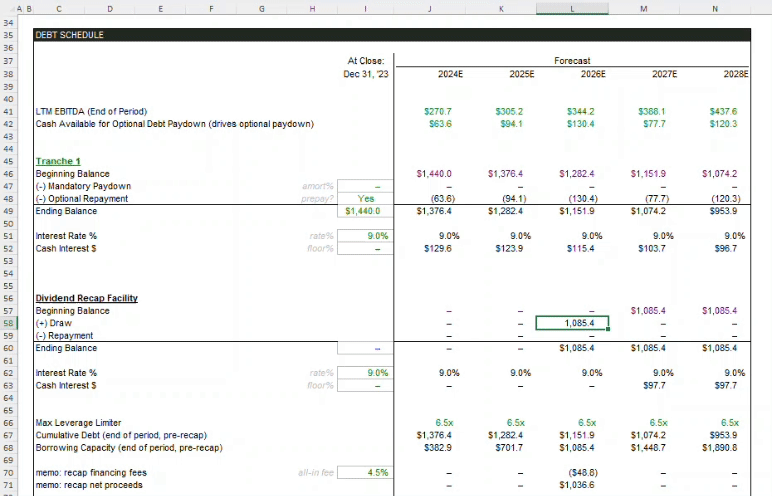Click the 1,085.4 Draw cell in 2026E
The image size is (772, 496).
click(x=572, y=323)
